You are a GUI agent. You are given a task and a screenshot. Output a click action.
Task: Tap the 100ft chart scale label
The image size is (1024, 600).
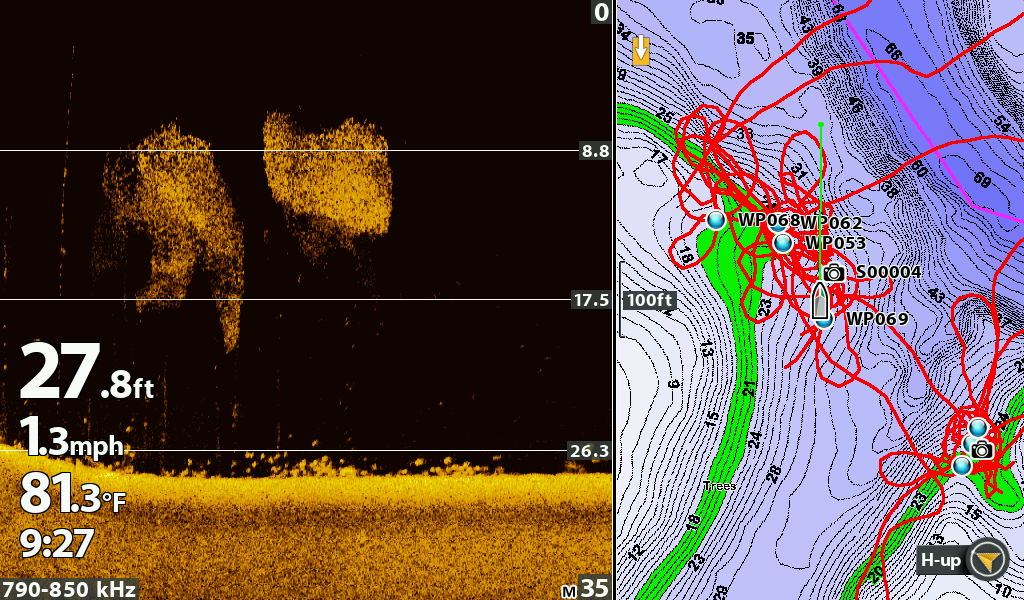(x=650, y=300)
